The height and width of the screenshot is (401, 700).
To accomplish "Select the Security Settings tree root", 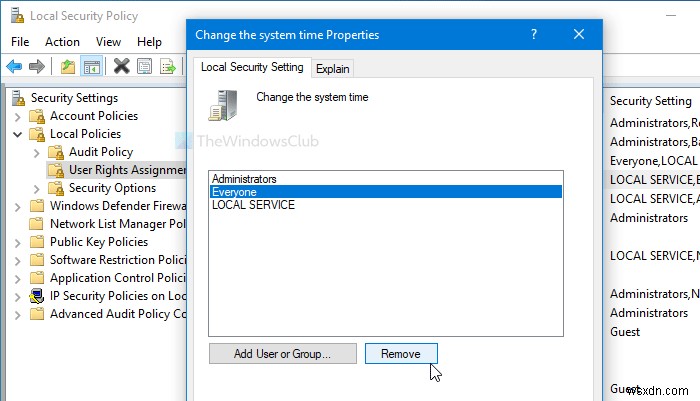I will 74,98.
